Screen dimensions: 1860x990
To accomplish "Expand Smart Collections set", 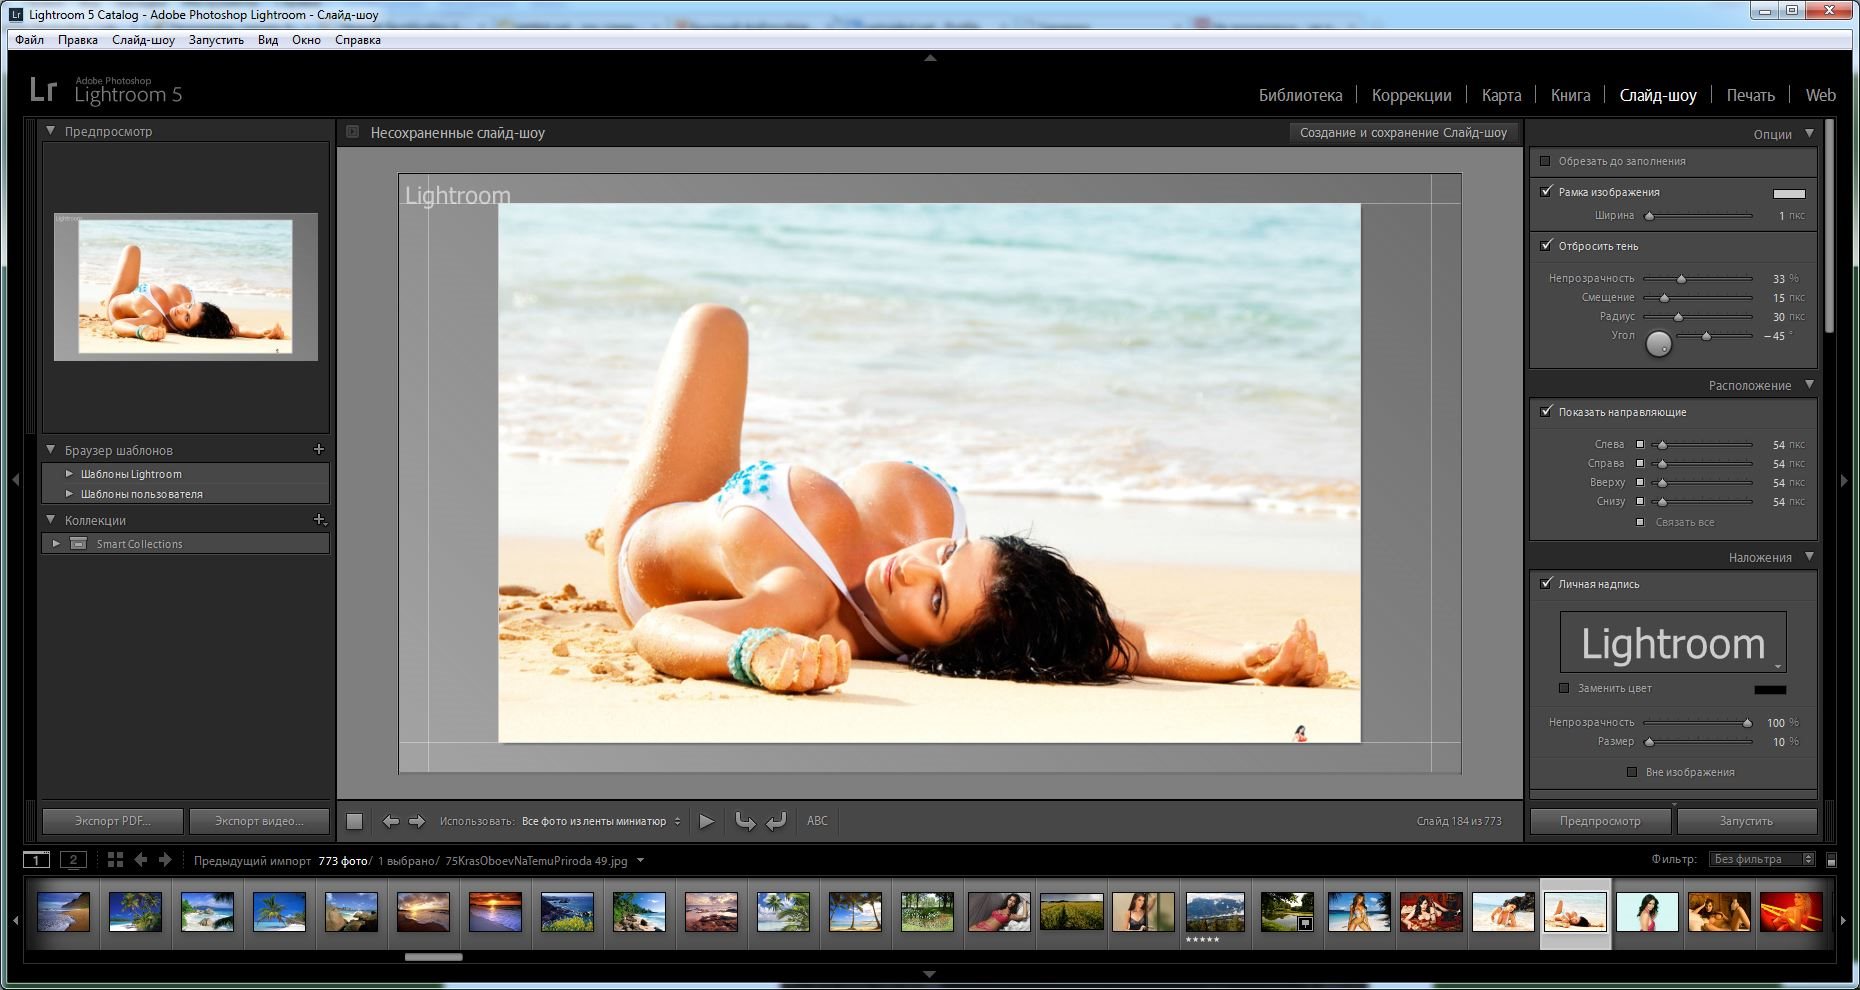I will click(x=56, y=544).
